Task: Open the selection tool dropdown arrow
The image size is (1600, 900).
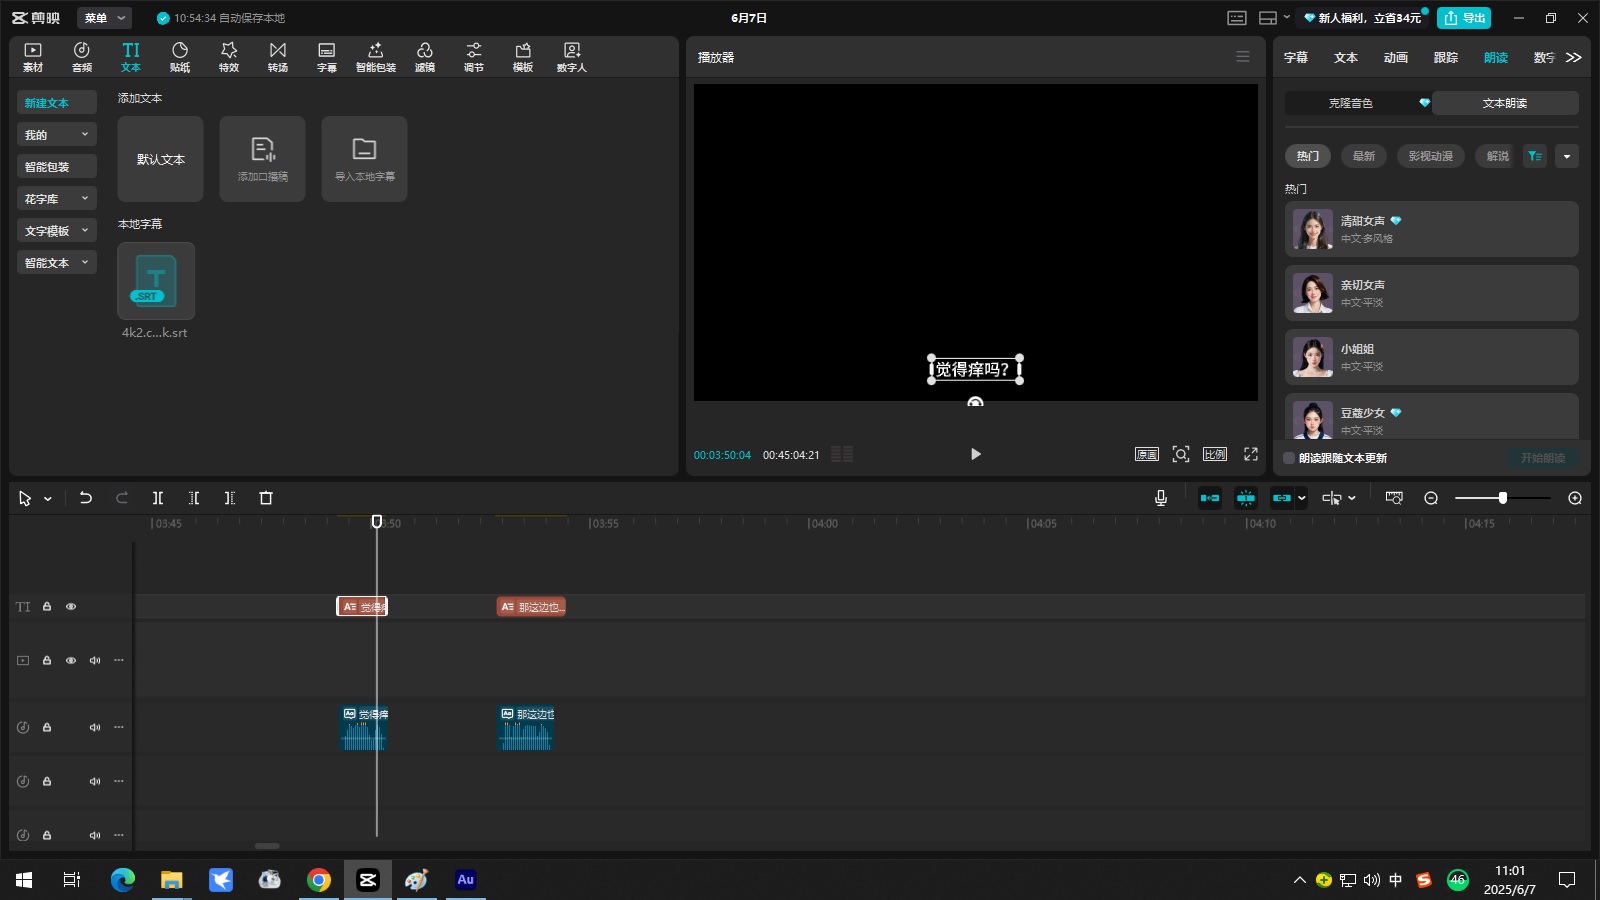Action: (48, 499)
